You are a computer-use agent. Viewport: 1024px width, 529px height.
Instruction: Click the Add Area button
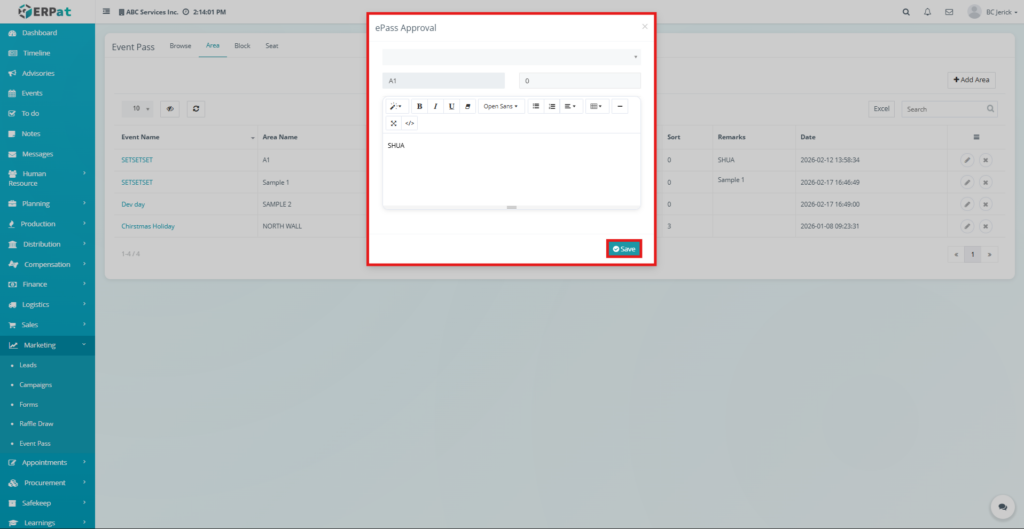(x=971, y=80)
